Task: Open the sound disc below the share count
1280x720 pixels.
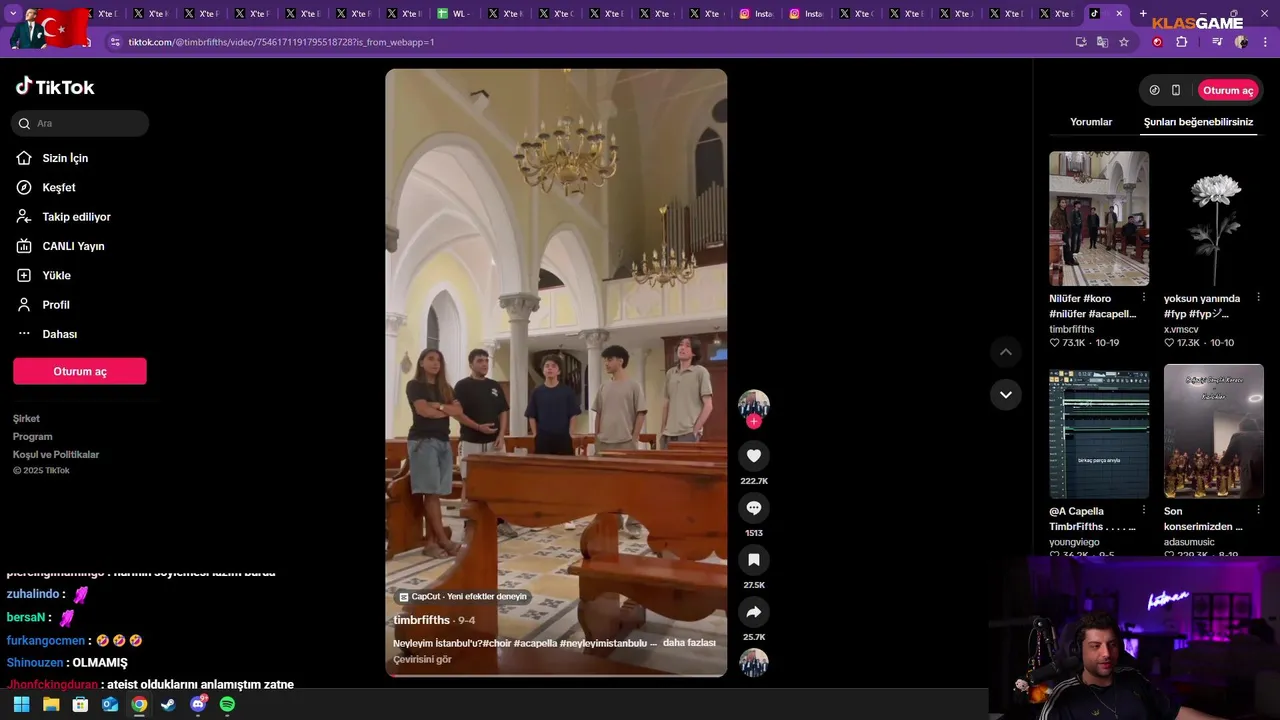Action: [754, 663]
